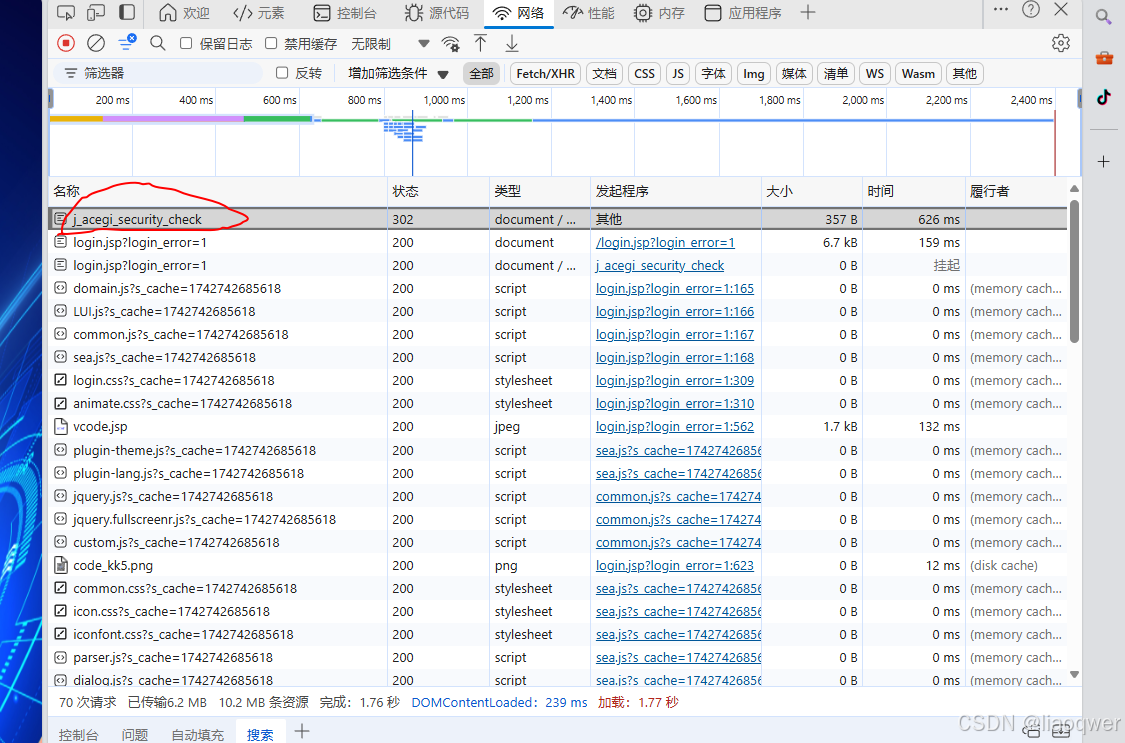
Task: Toggle the filter funnel icon
Action: [x=127, y=43]
